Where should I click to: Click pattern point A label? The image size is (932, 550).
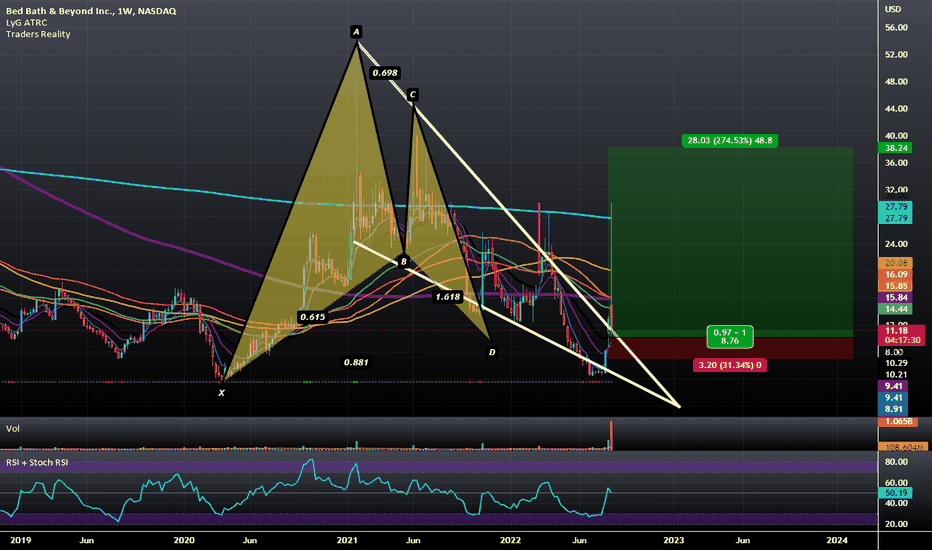click(x=356, y=32)
